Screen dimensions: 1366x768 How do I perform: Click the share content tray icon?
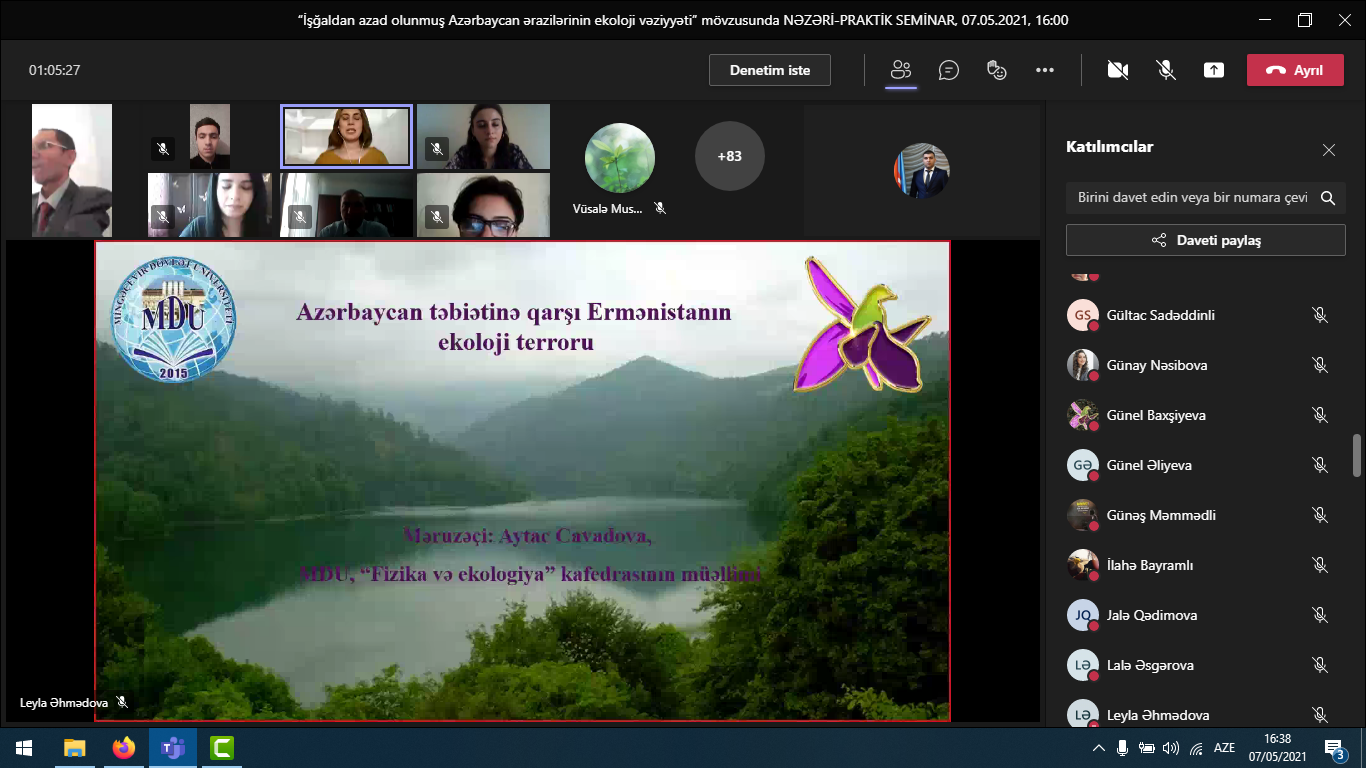pyautogui.click(x=1214, y=70)
